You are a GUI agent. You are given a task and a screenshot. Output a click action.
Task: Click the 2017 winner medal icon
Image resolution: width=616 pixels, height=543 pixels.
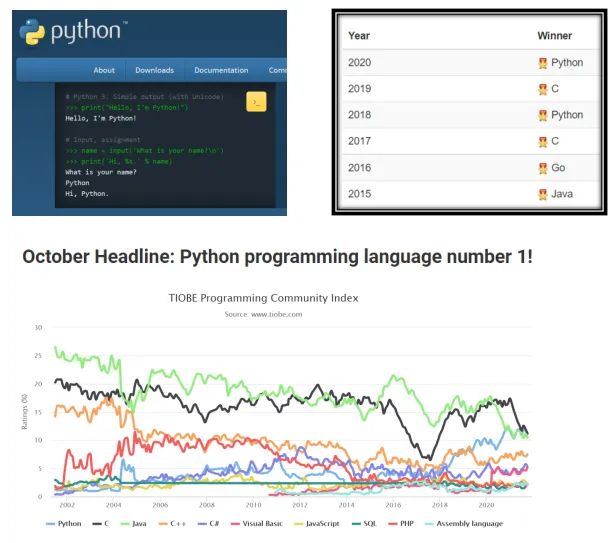tap(543, 141)
